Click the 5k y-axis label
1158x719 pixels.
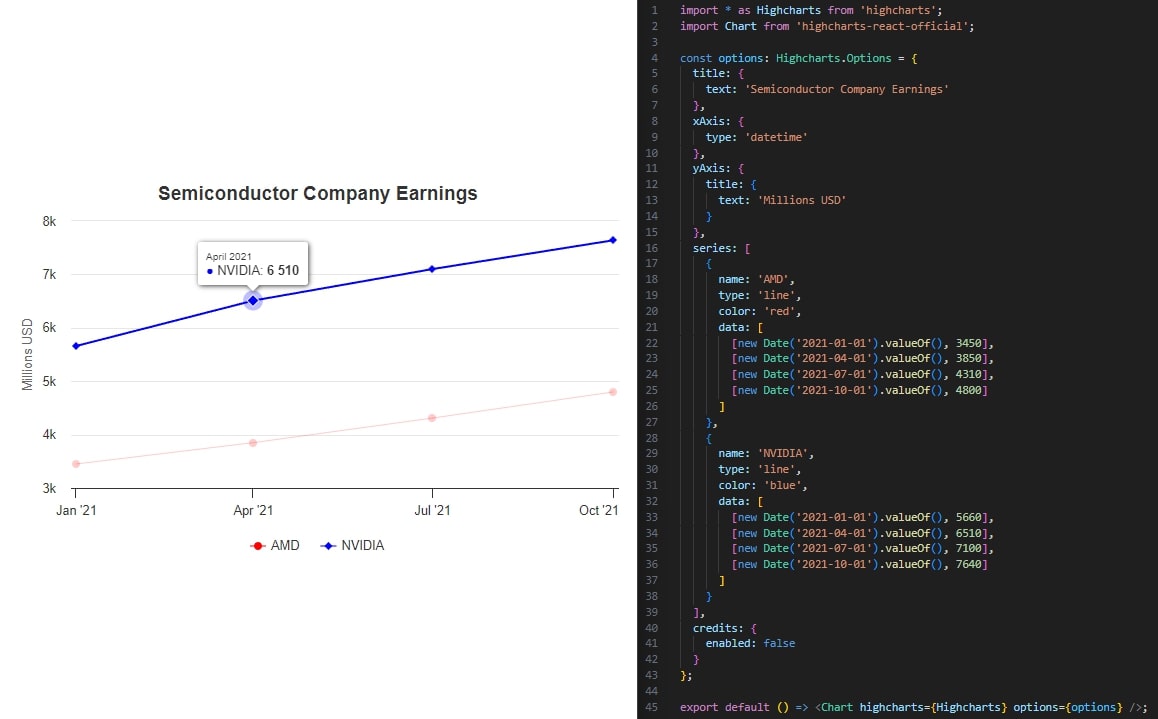click(x=49, y=382)
